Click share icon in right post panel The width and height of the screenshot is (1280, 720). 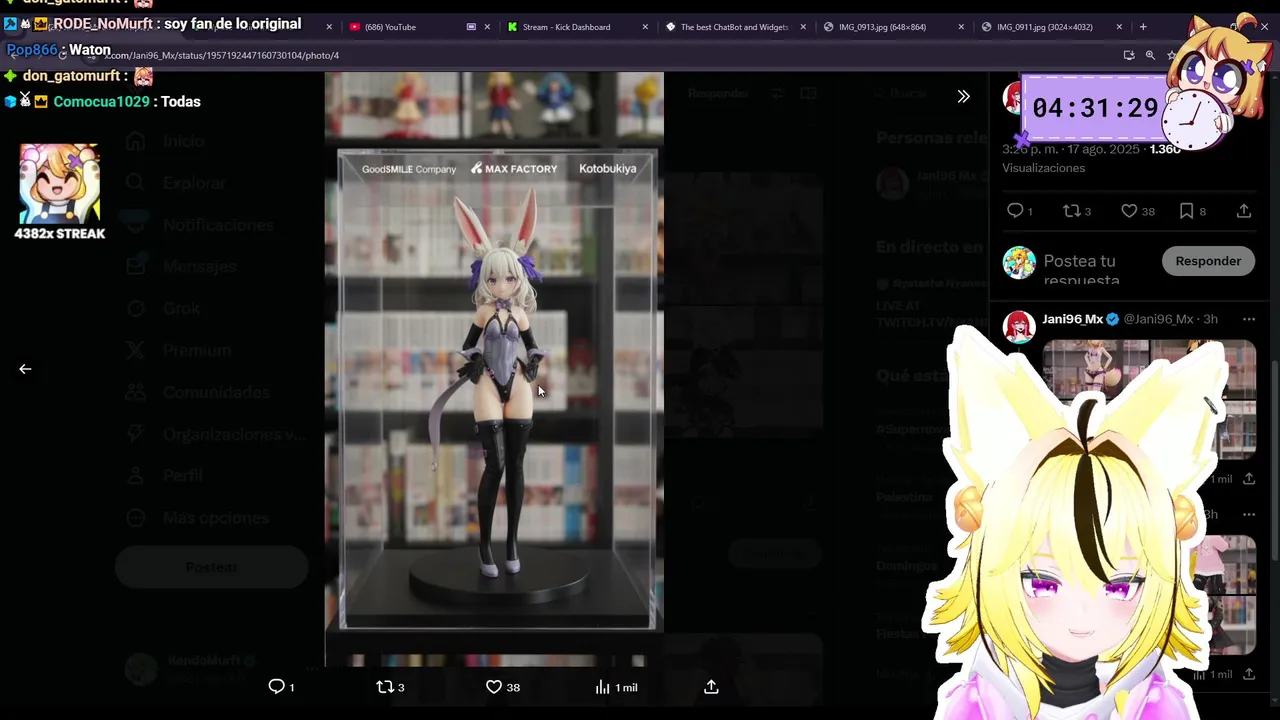tap(1244, 211)
